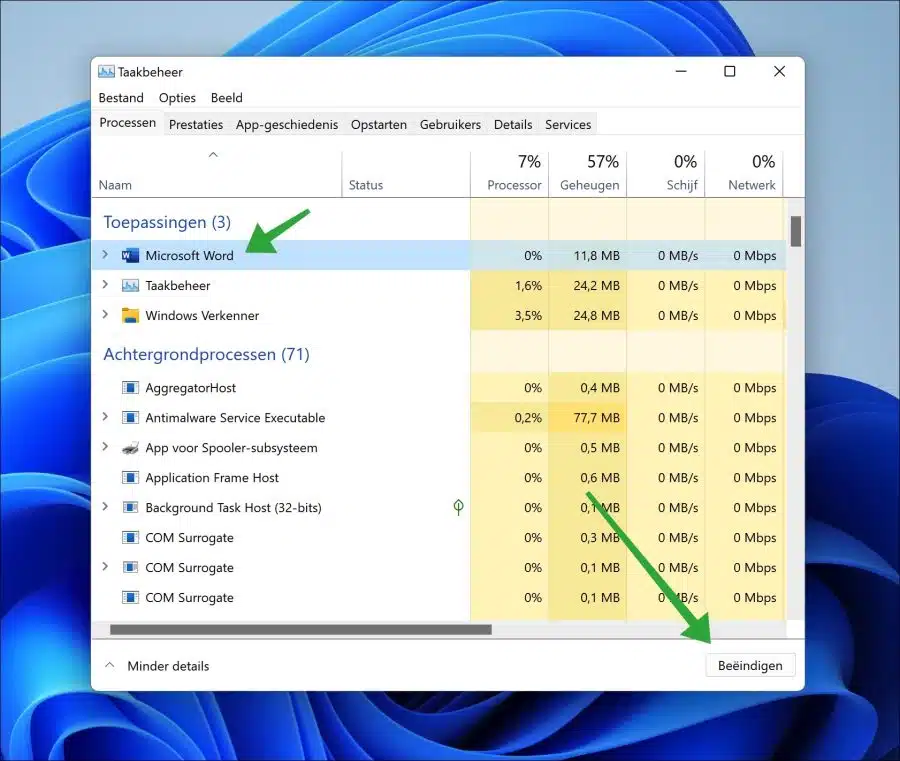Maximize the Taakbeheer window
Viewport: 900px width, 761px height.
tap(730, 71)
